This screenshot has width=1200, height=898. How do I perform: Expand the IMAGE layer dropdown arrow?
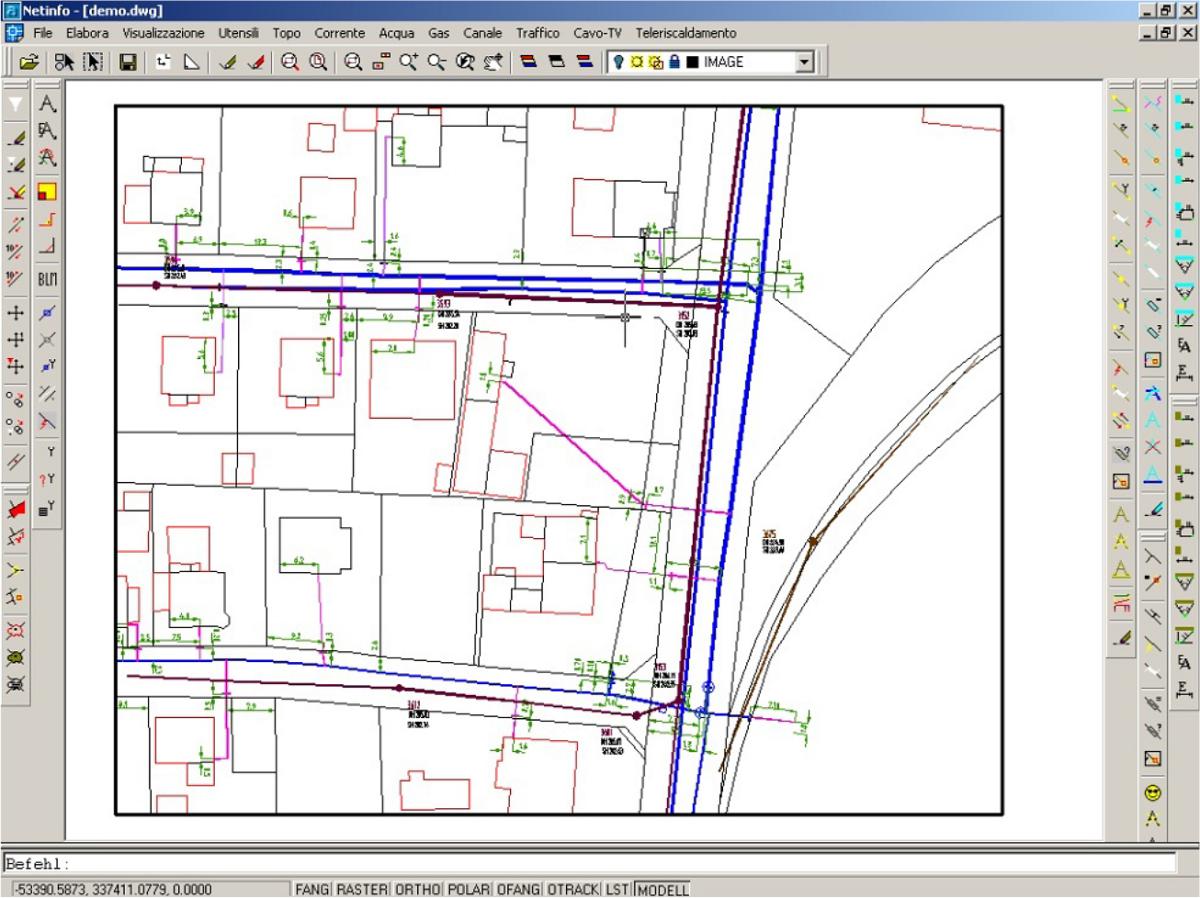pyautogui.click(x=804, y=62)
